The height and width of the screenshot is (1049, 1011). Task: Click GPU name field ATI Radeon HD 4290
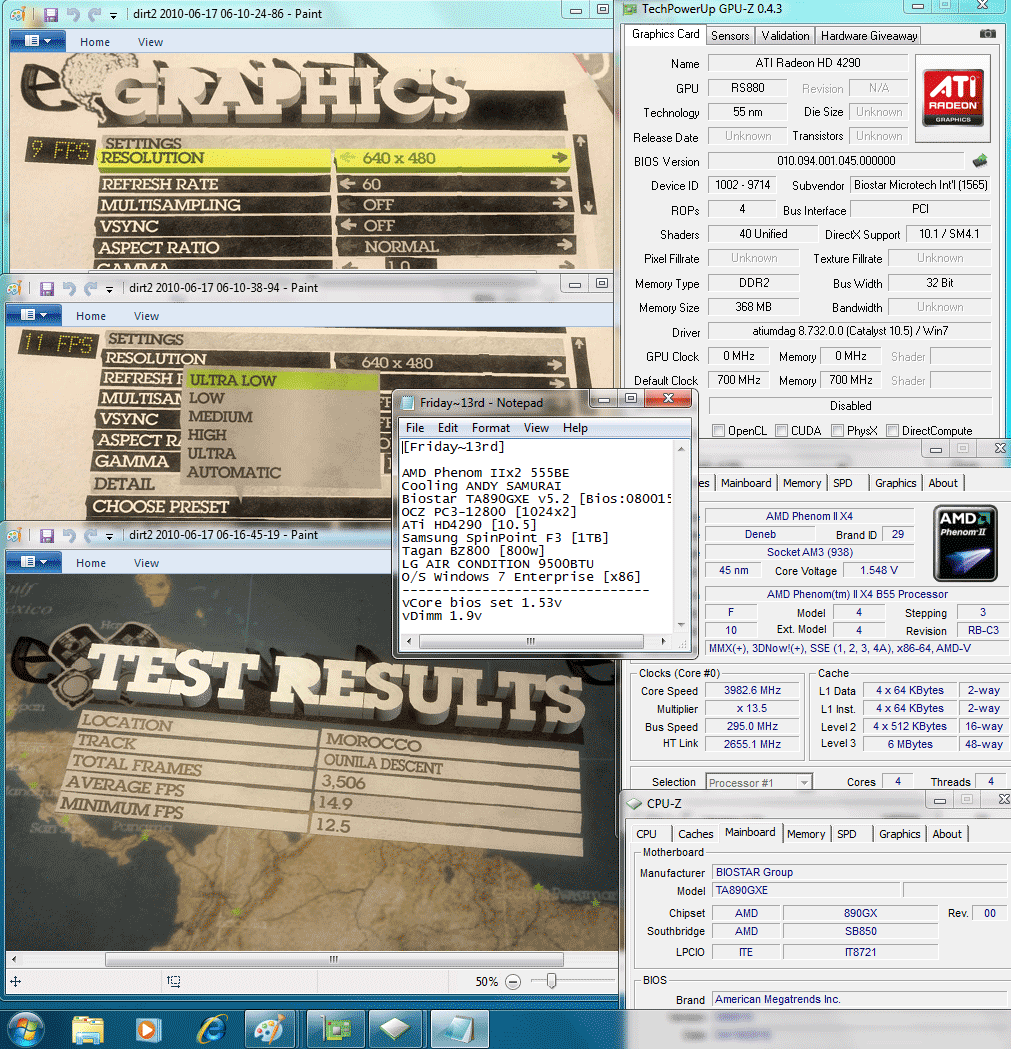808,63
